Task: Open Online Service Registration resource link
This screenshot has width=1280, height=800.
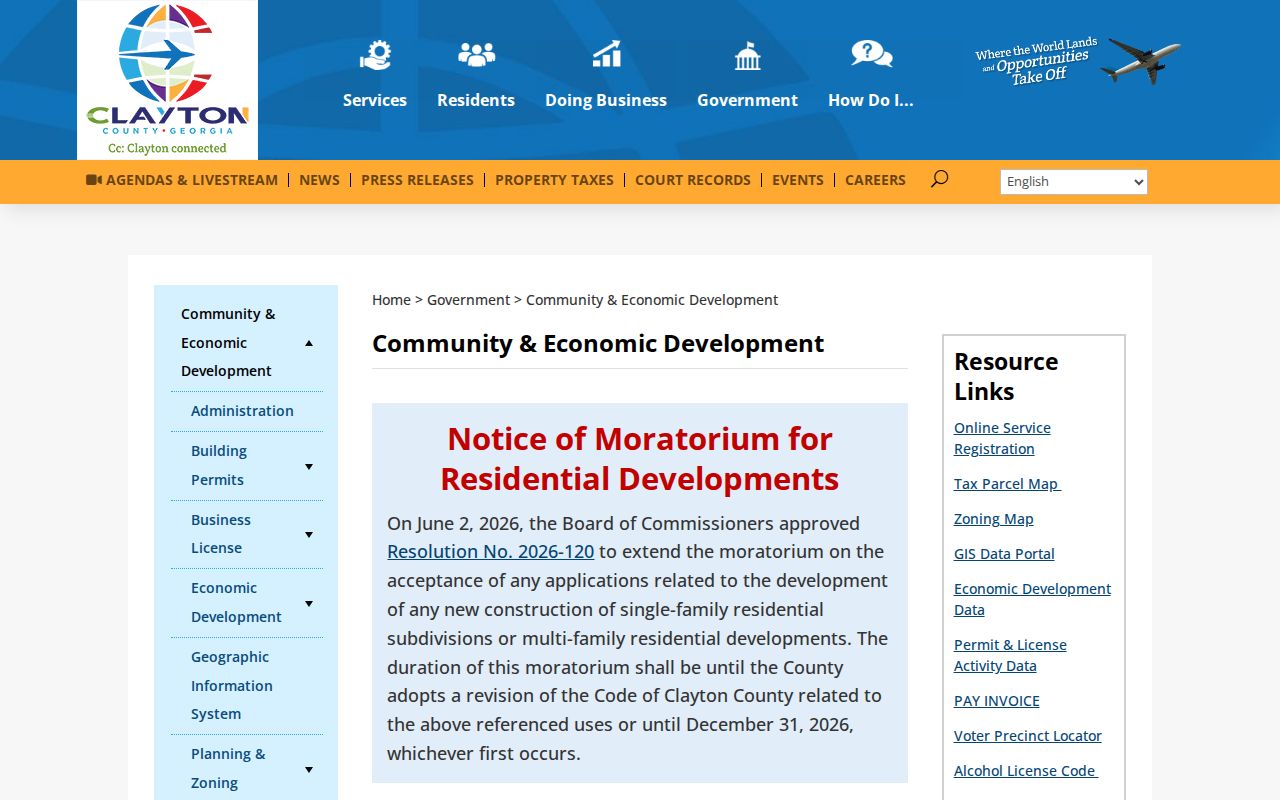Action: click(1002, 438)
